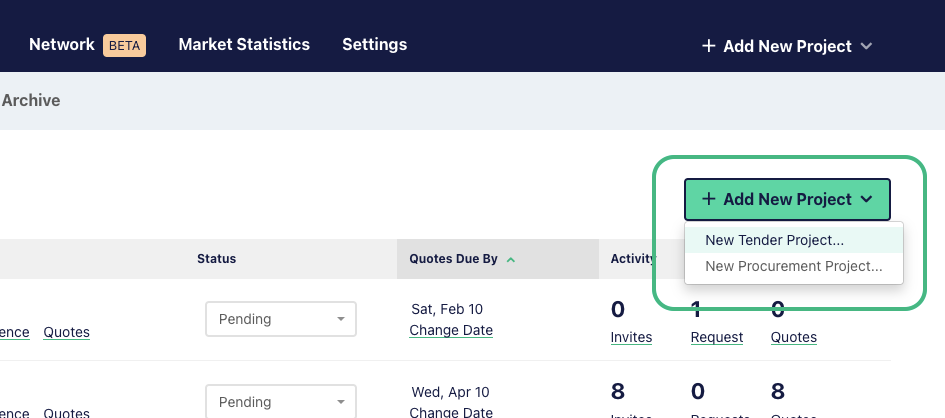The image size is (945, 418).
Task: Click Change Date under Sat, Feb 10
Action: click(451, 330)
